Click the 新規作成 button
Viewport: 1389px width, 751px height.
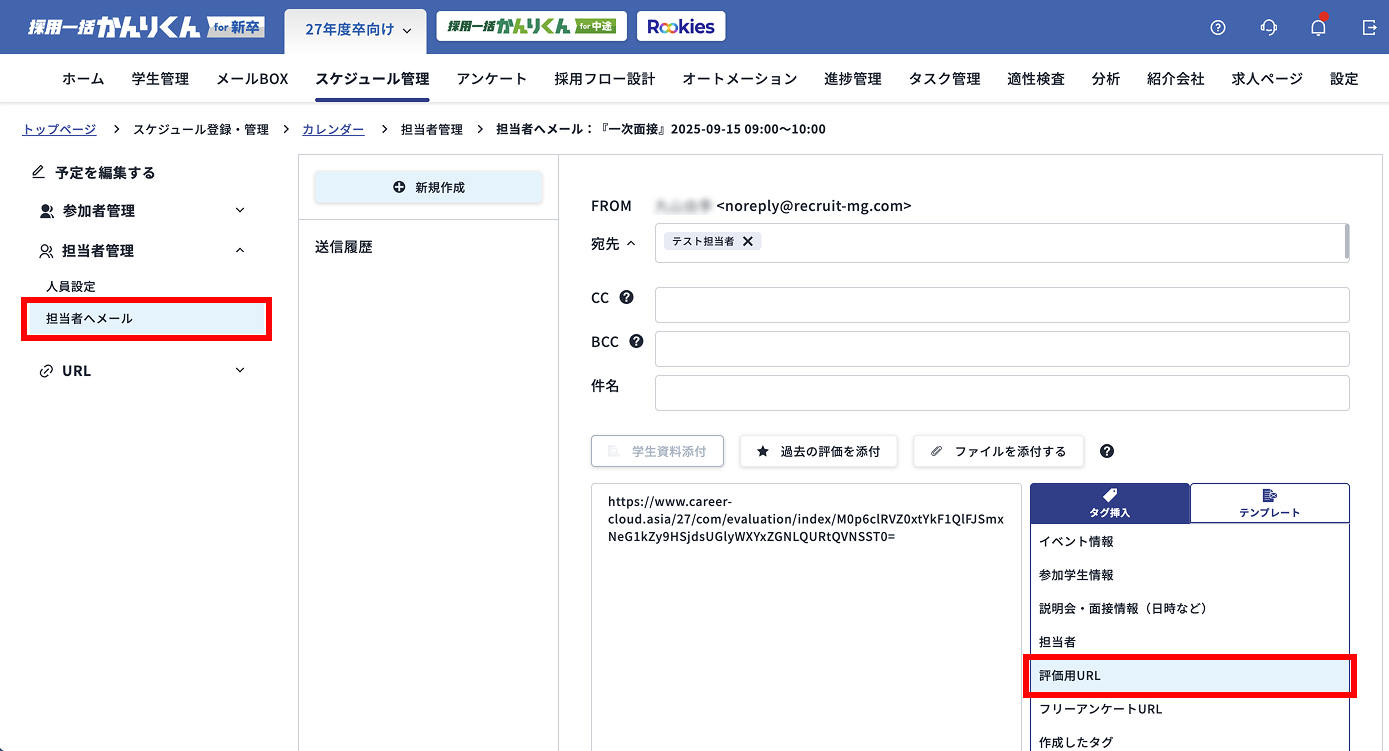(428, 187)
